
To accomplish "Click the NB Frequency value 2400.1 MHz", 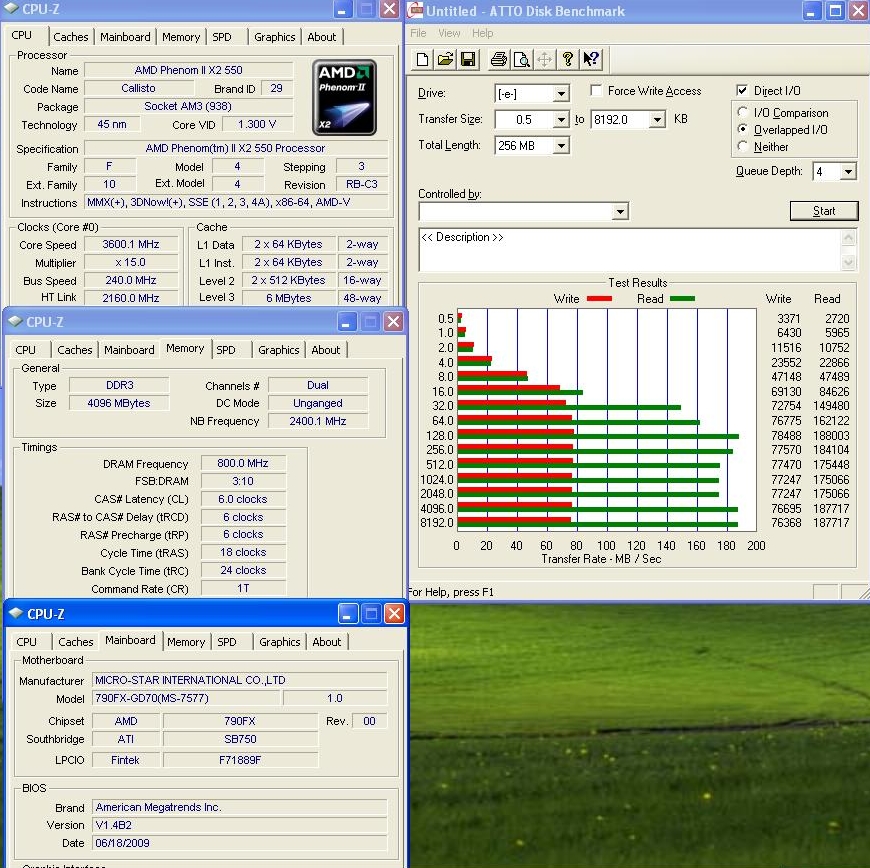I will 318,421.
